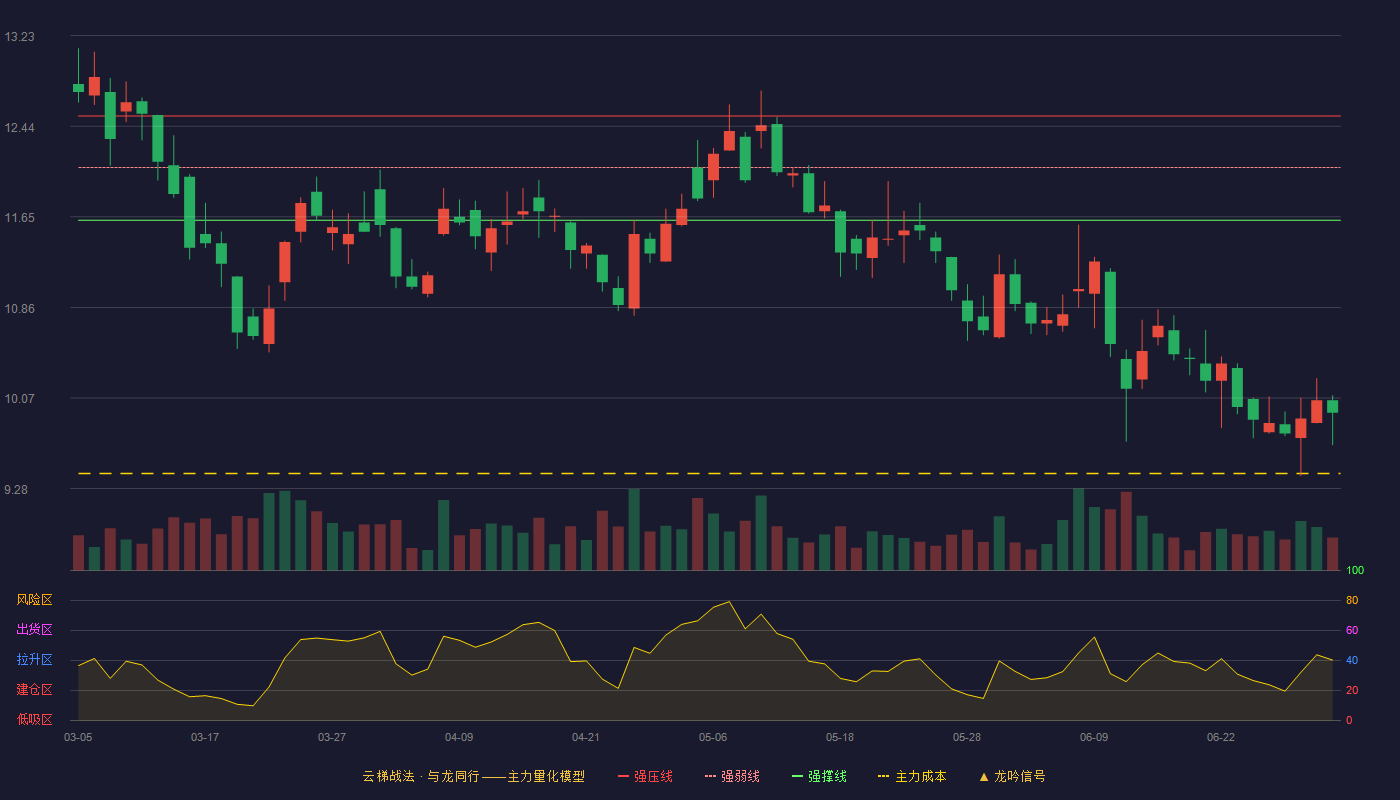This screenshot has height=800, width=1400.
Task: Click the 10.86 price axis label
Action: click(19, 309)
